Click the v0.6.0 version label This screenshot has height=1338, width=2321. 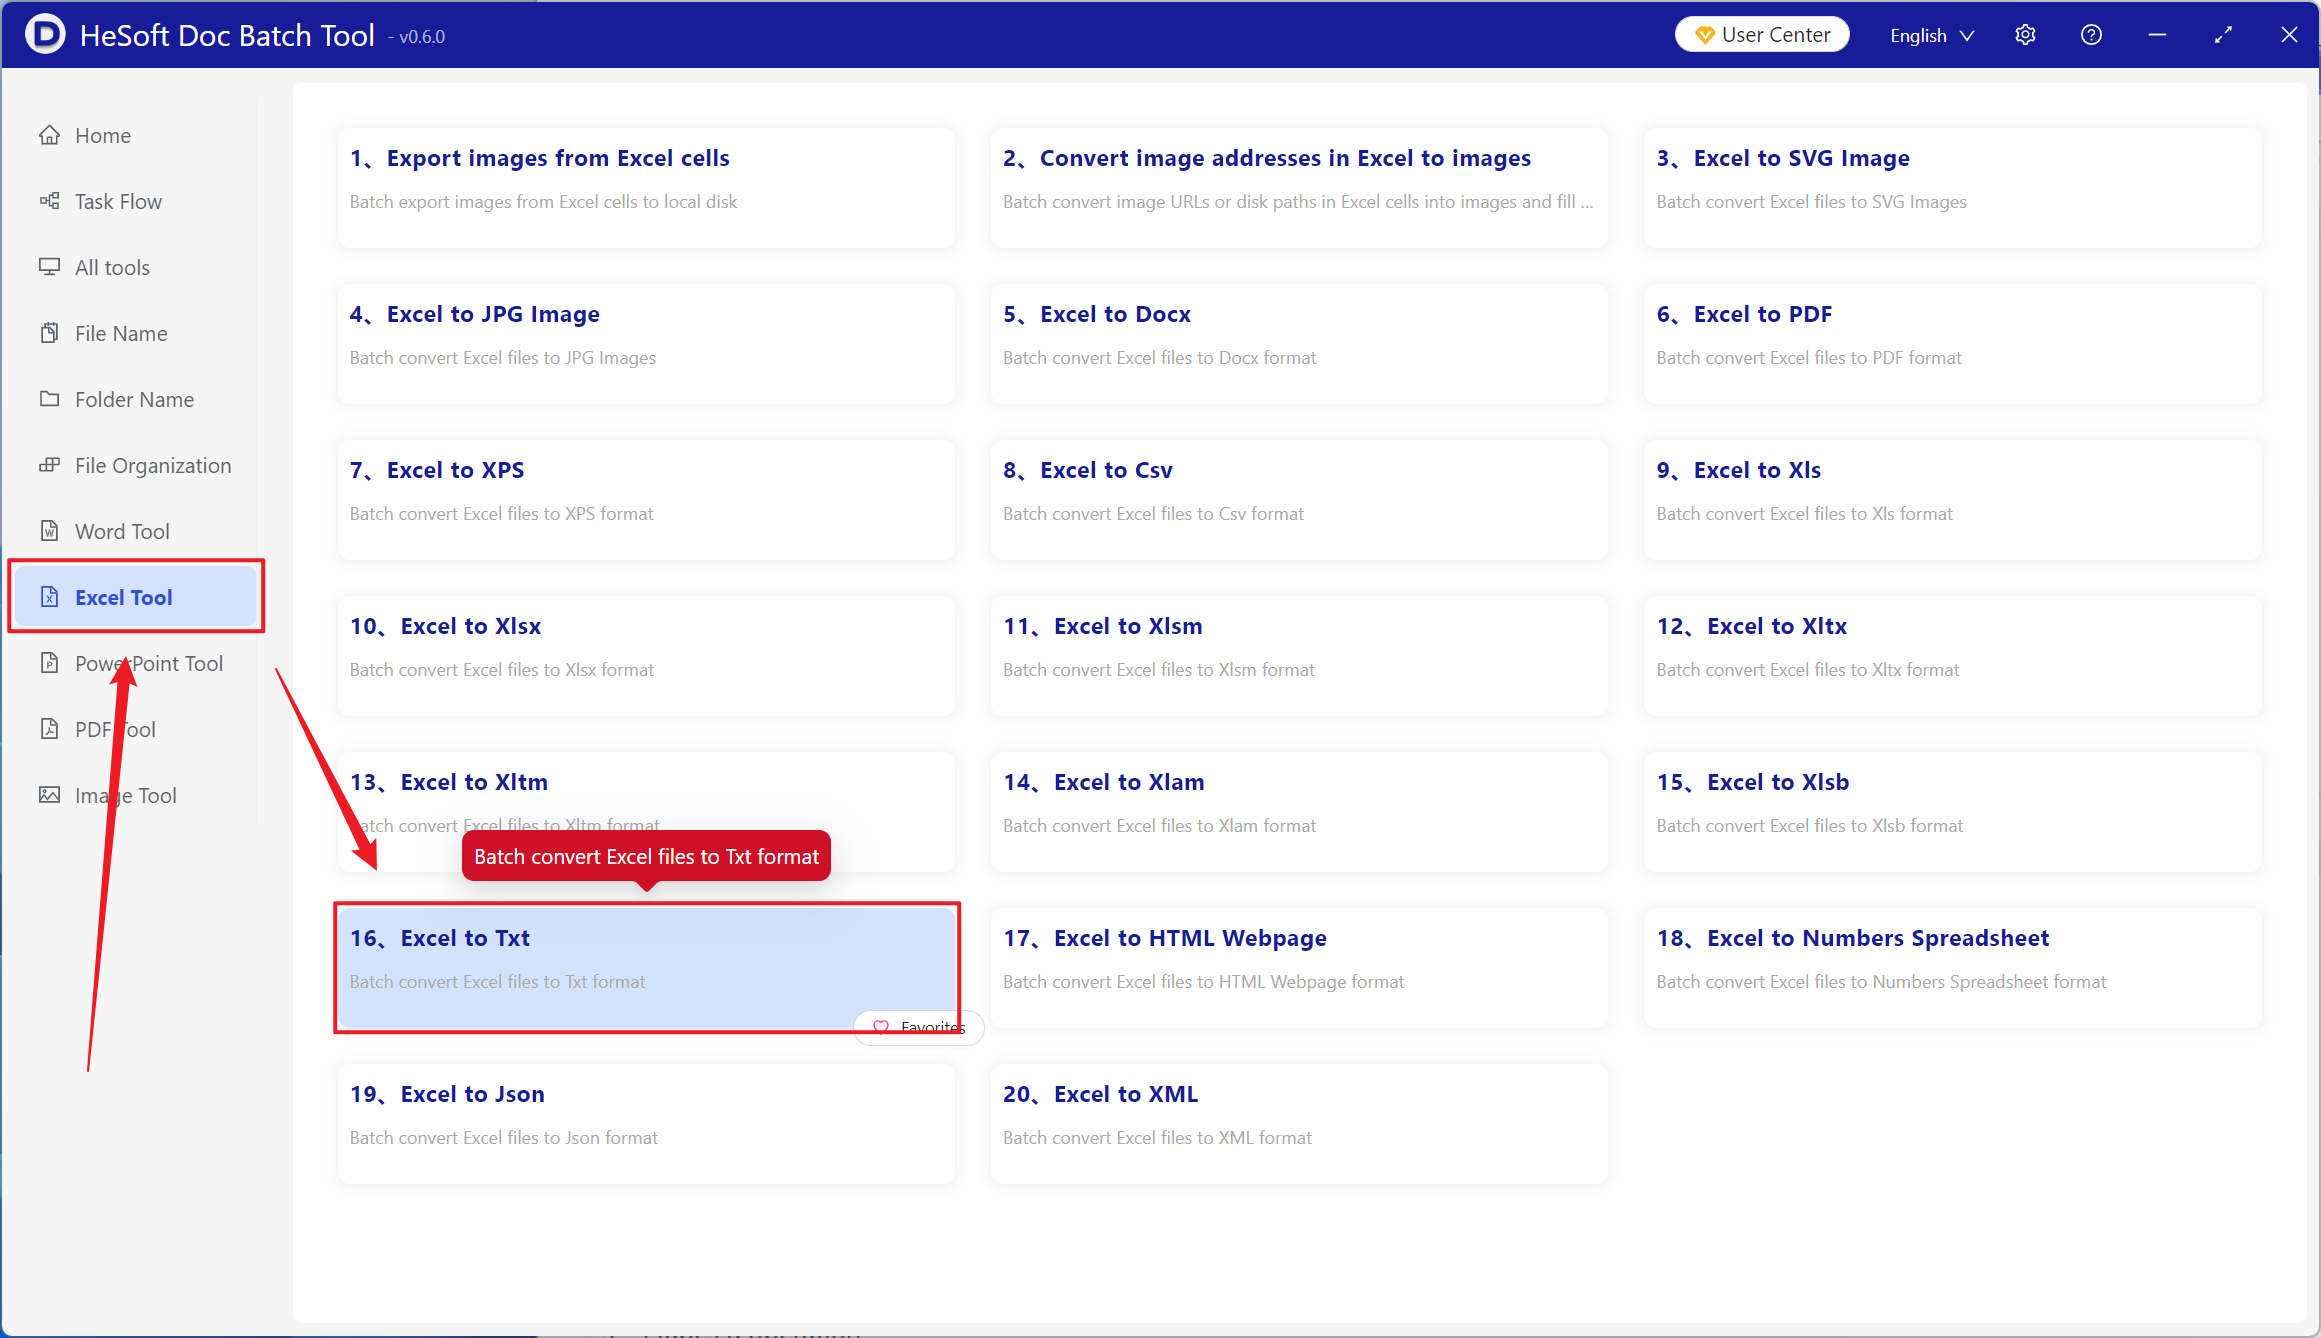coord(417,37)
